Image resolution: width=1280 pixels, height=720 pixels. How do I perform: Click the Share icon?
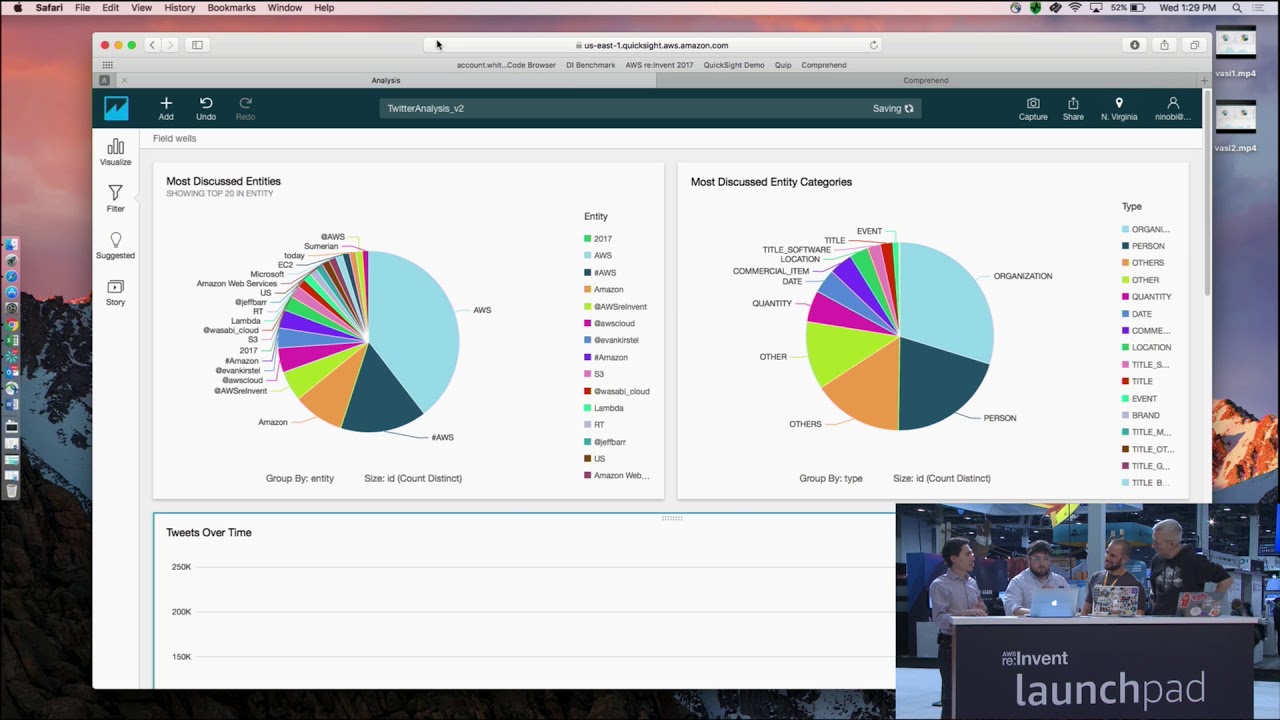point(1073,104)
